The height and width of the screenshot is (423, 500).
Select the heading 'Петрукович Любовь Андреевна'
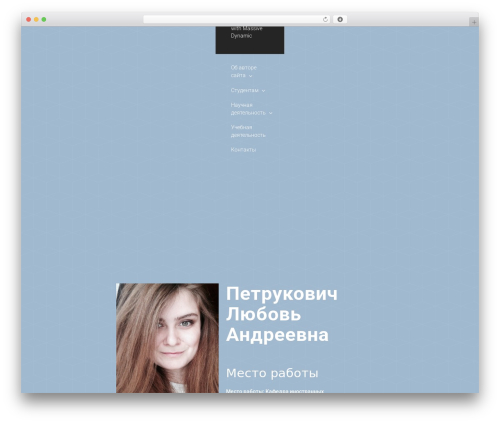[282, 314]
